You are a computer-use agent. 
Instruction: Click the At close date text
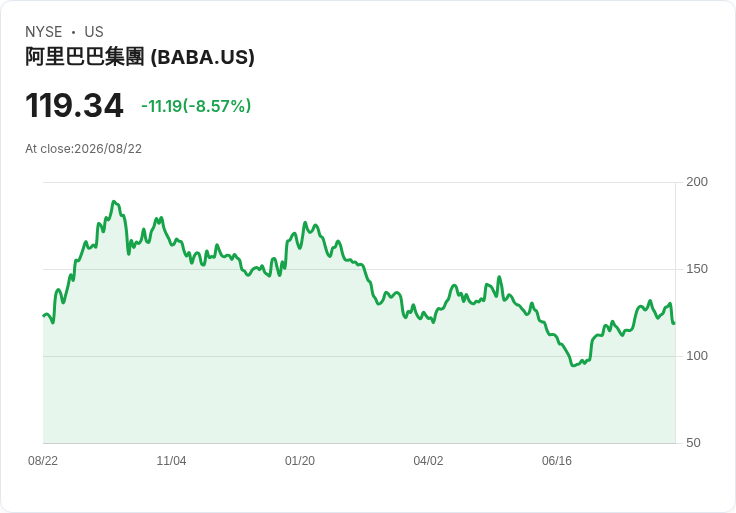pyautogui.click(x=84, y=149)
